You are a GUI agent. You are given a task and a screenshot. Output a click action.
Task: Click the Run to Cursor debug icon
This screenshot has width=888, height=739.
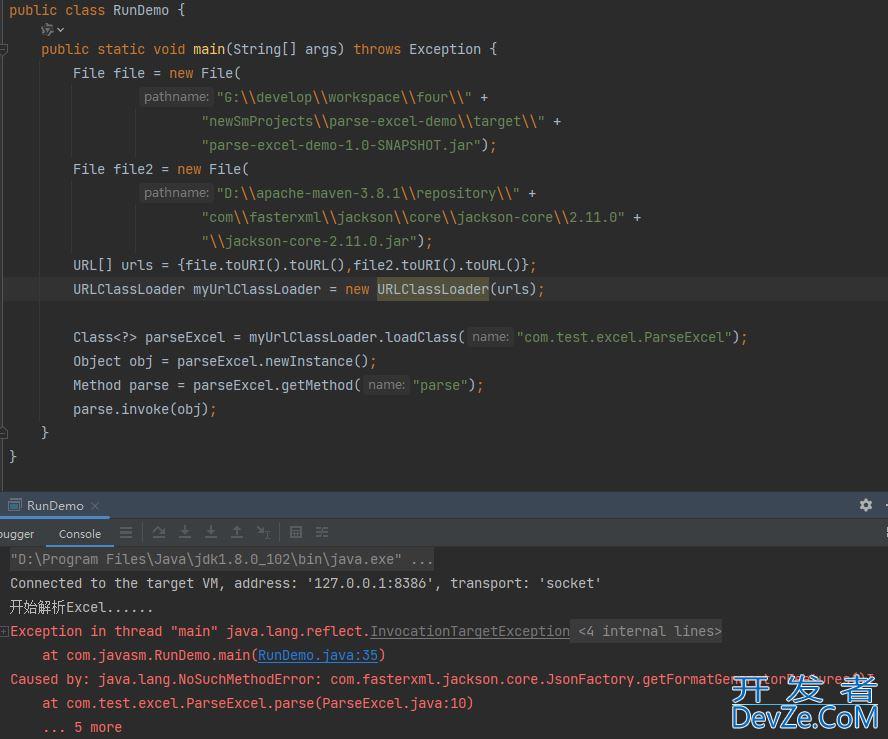click(263, 532)
